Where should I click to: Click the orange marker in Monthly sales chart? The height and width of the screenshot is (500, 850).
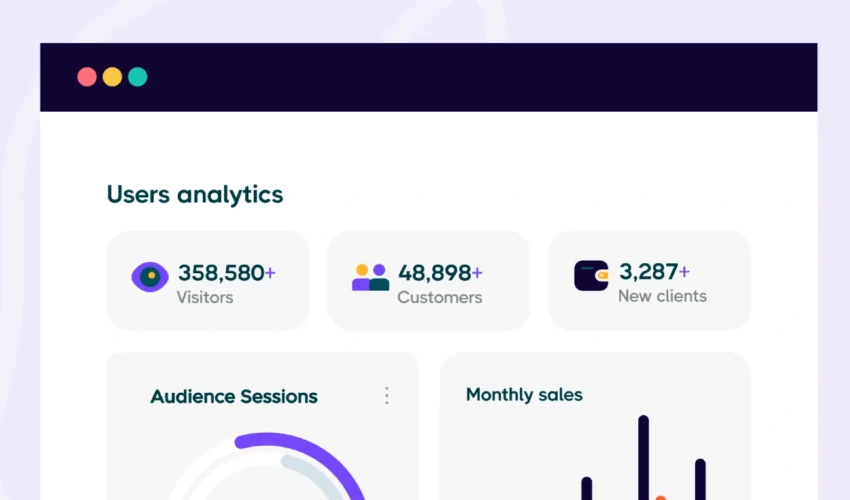[x=660, y=497]
